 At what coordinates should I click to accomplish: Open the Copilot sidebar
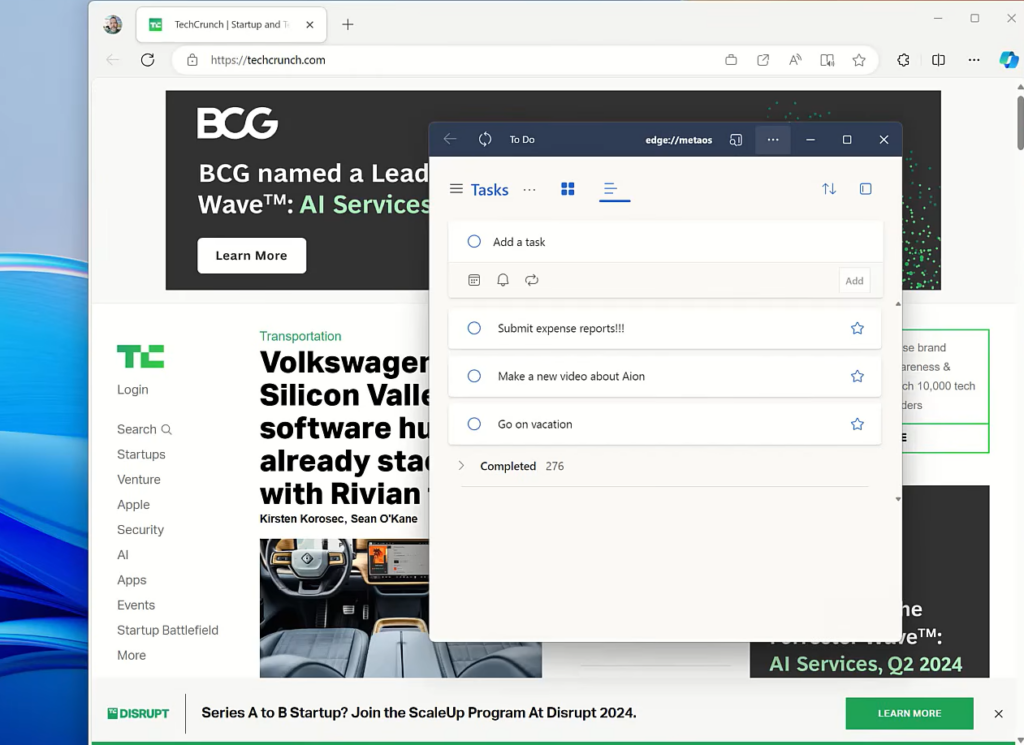[x=1008, y=60]
